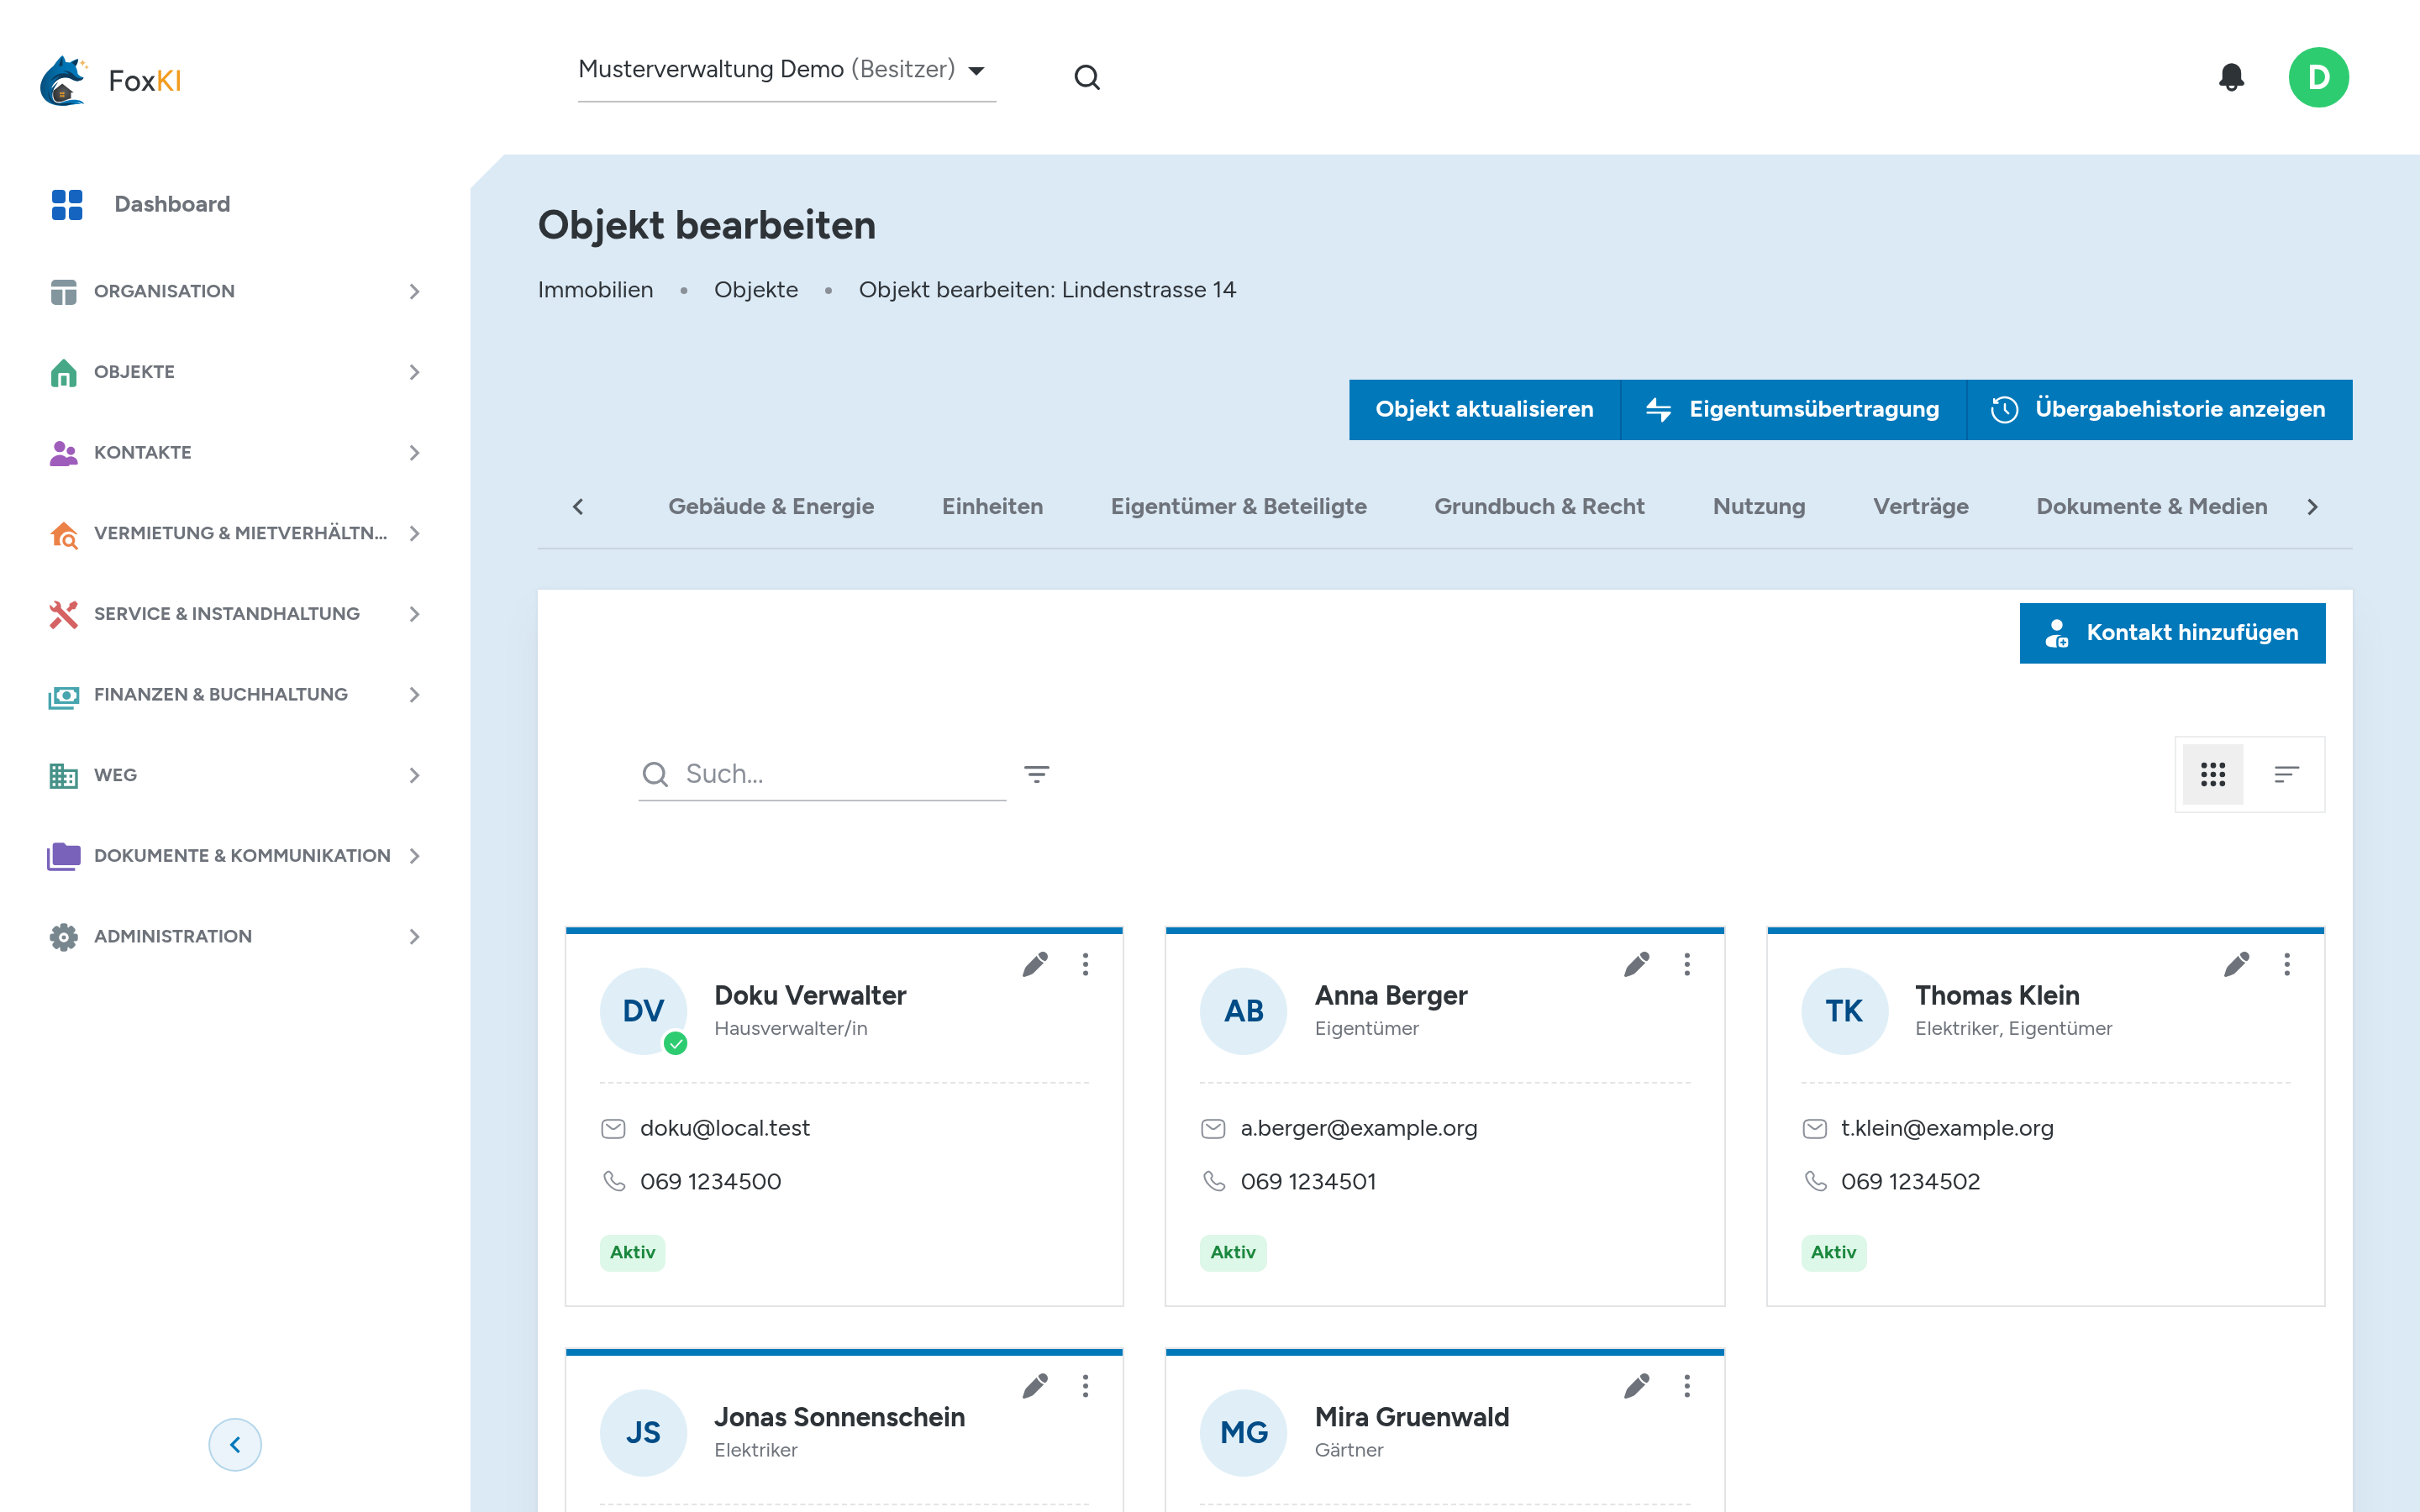The image size is (2420, 1512).
Task: Switch to the Gebäude & Energie tab
Action: point(771,507)
